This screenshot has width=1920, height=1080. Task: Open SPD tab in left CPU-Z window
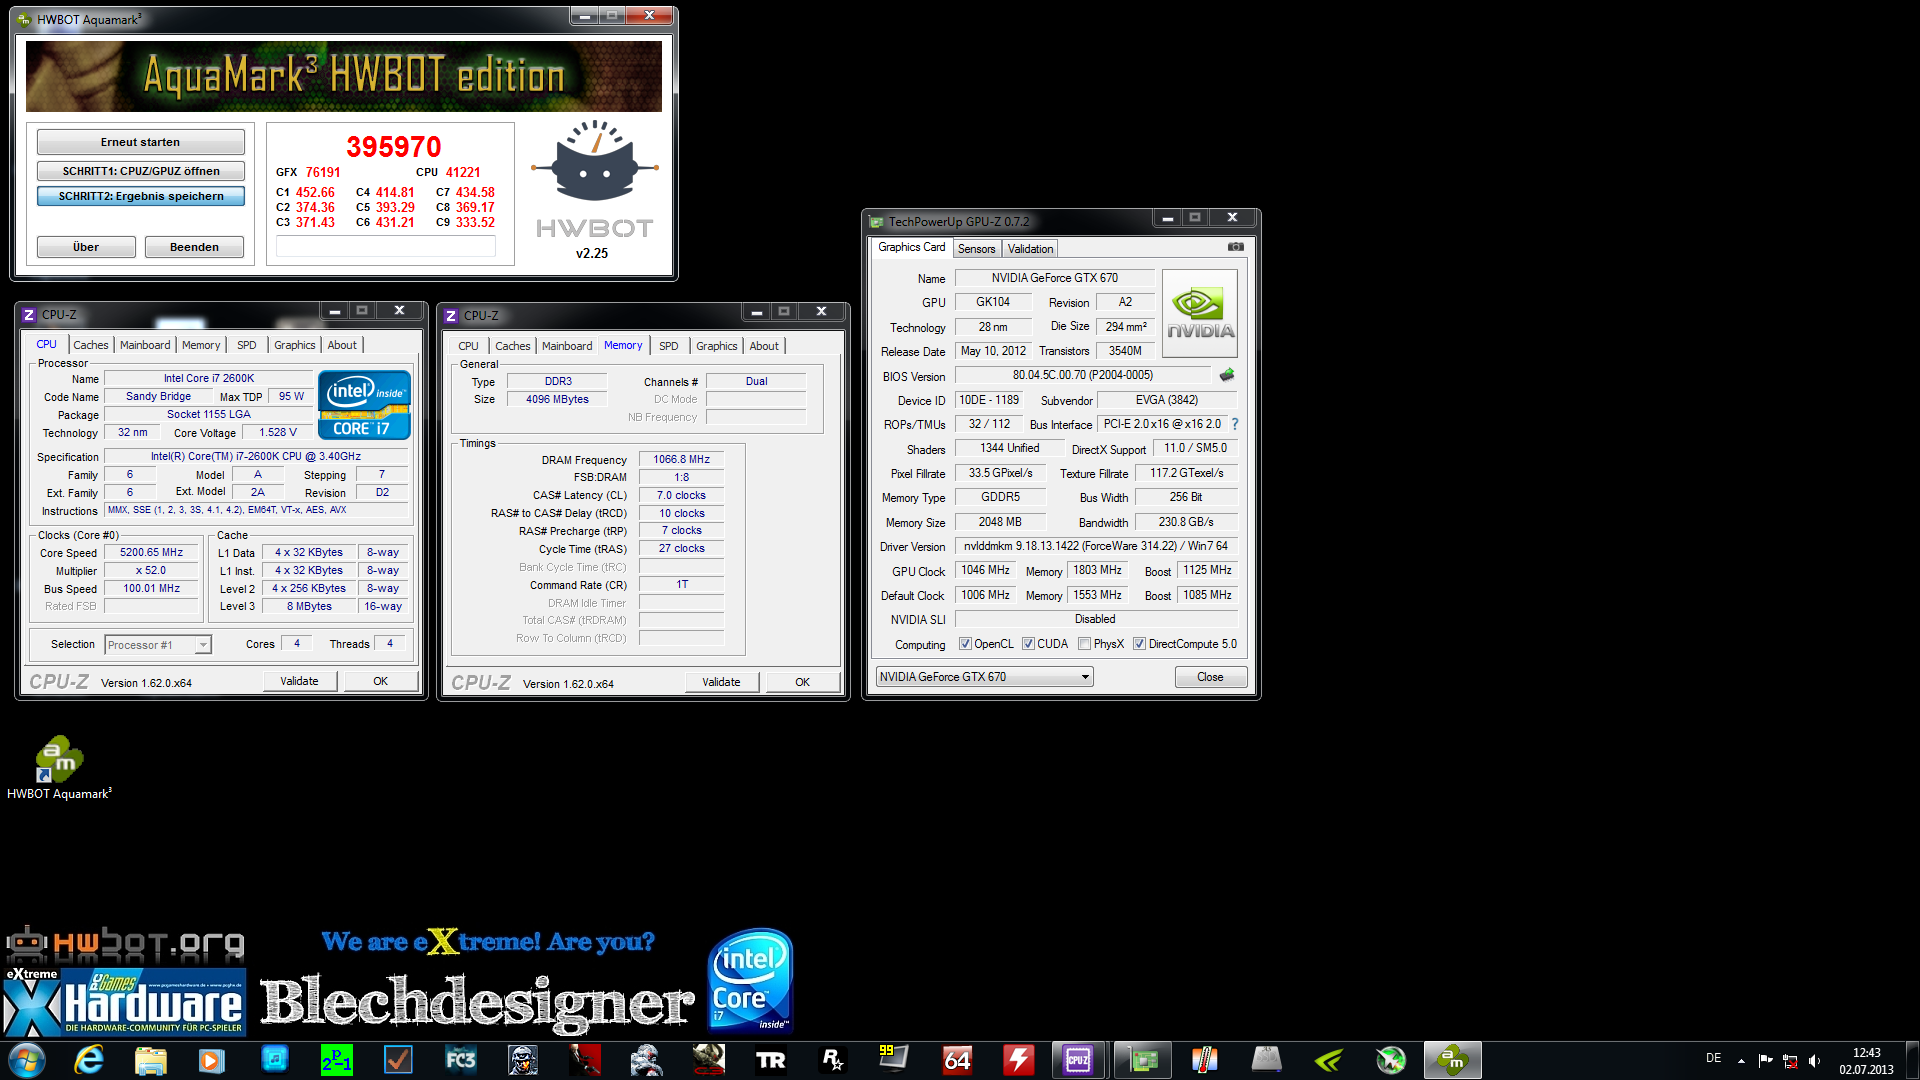click(x=246, y=345)
